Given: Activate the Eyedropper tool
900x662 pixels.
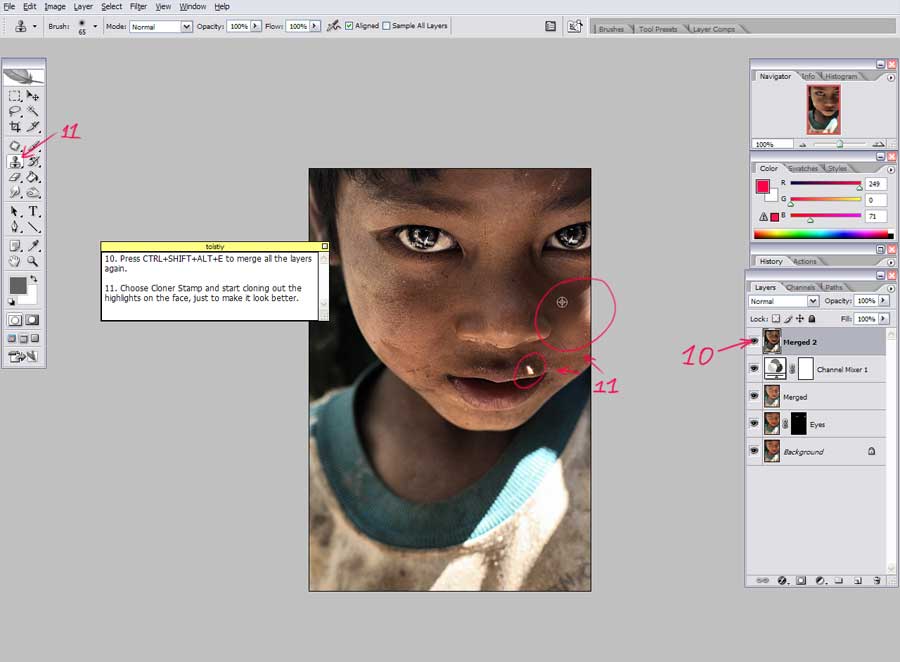Looking at the screenshot, I should pos(33,246).
